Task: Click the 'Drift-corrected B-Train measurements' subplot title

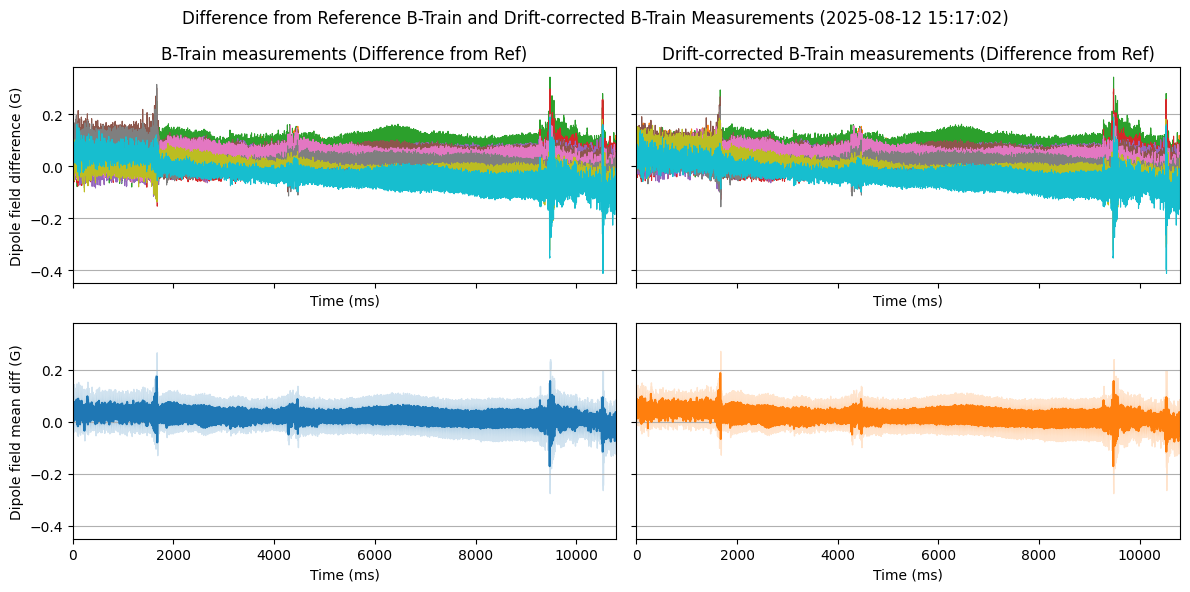Action: point(907,54)
